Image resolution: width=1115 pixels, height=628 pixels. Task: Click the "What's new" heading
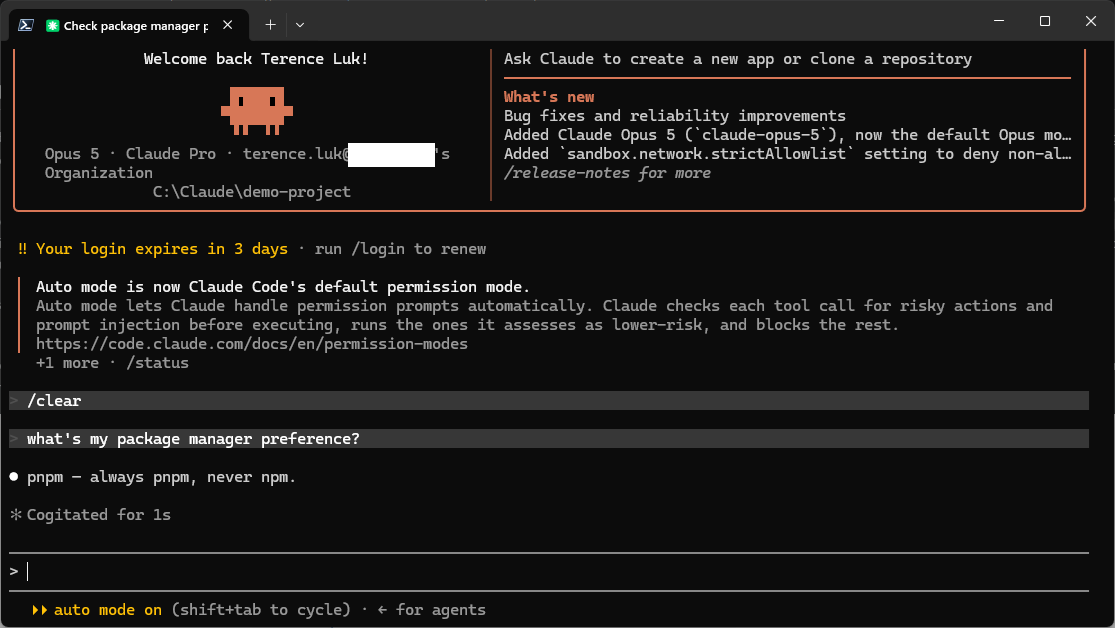click(549, 97)
